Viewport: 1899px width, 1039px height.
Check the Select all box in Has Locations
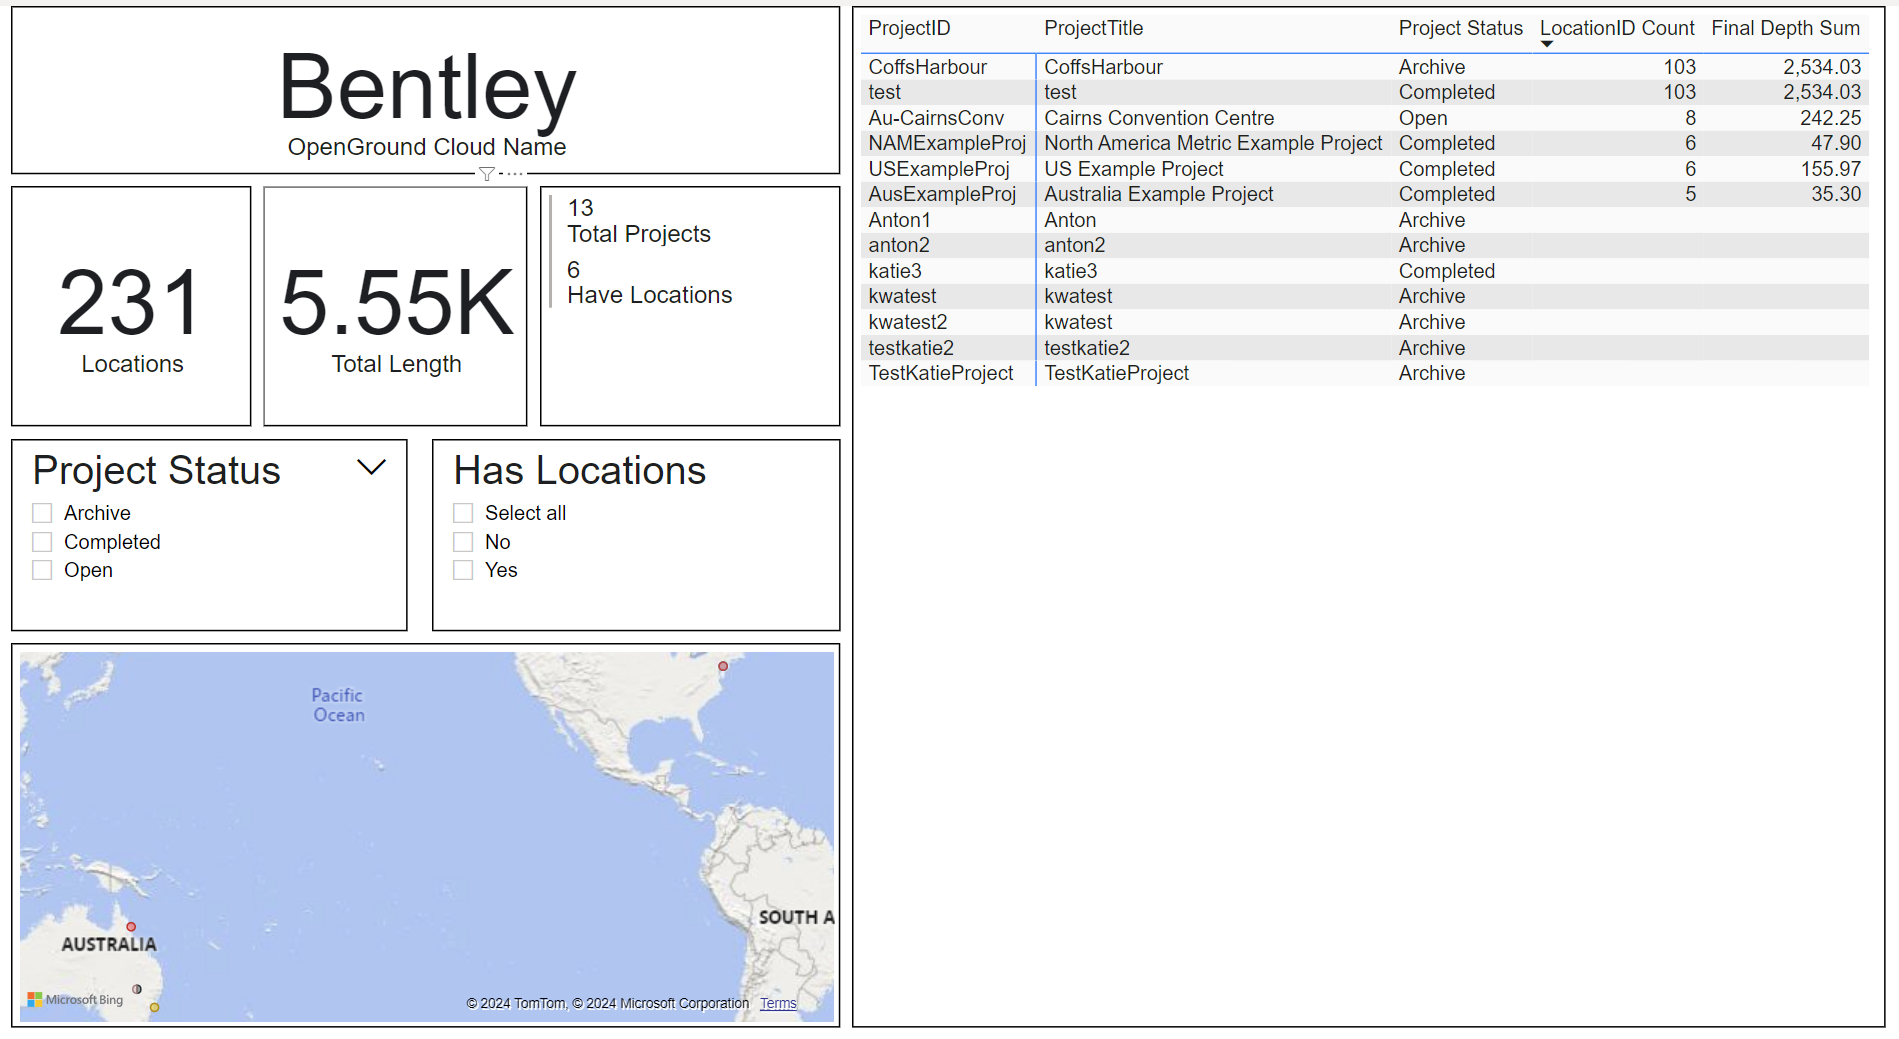463,513
